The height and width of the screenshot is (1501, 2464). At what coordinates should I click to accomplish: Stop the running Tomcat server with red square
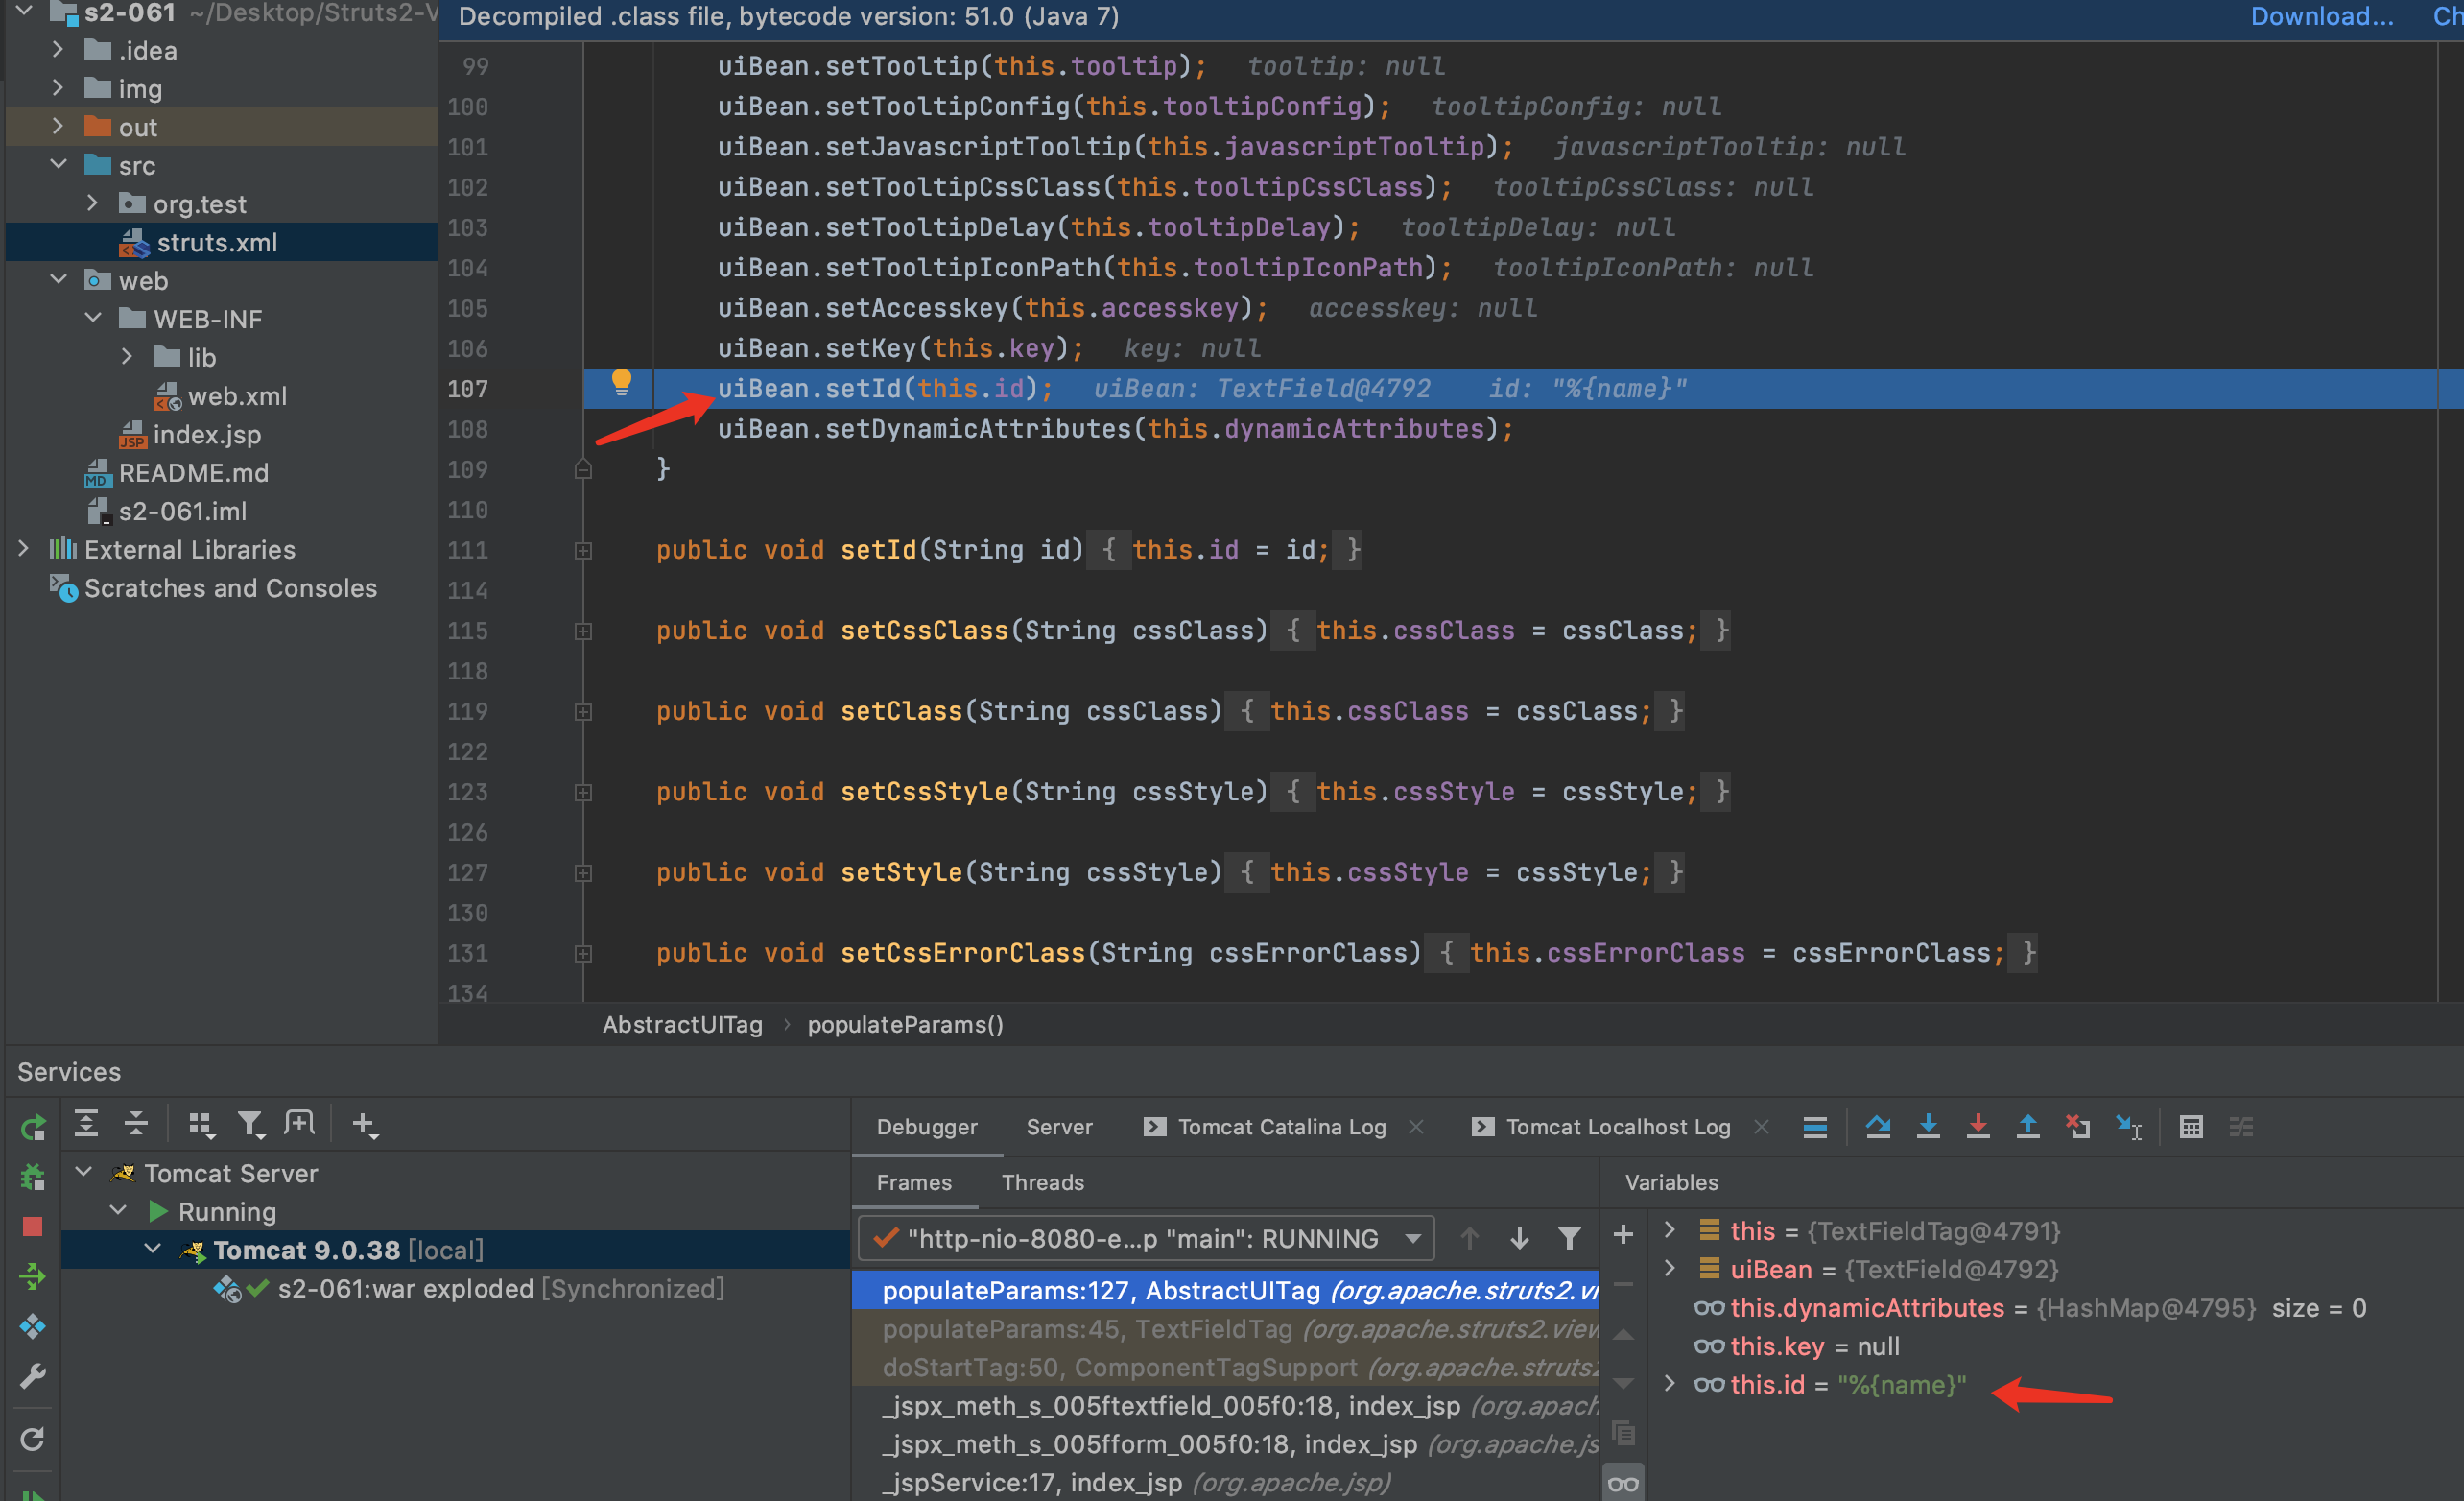[x=33, y=1227]
